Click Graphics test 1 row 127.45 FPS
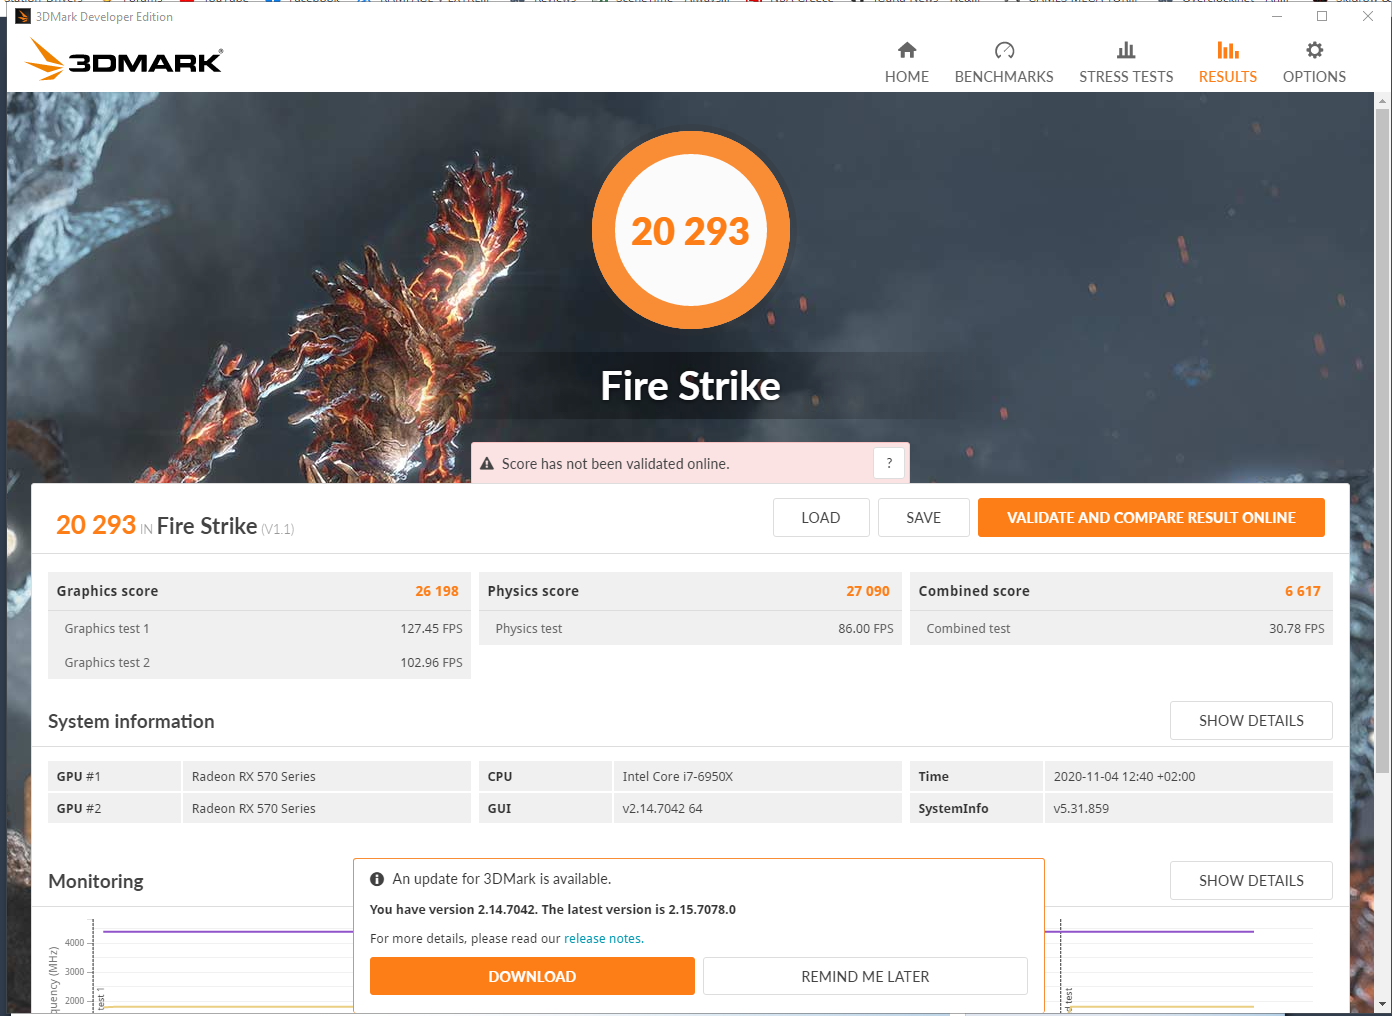Viewport: 1392px width, 1016px height. (x=259, y=628)
